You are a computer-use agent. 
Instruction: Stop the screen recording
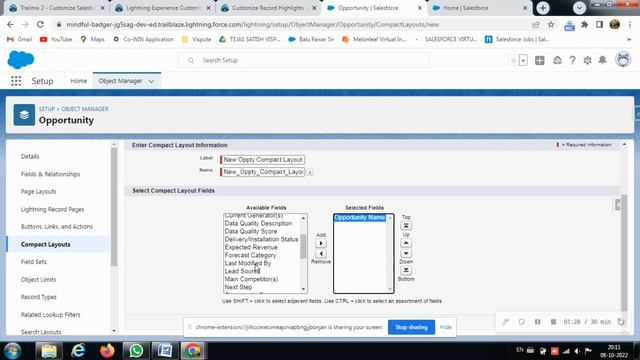point(553,322)
